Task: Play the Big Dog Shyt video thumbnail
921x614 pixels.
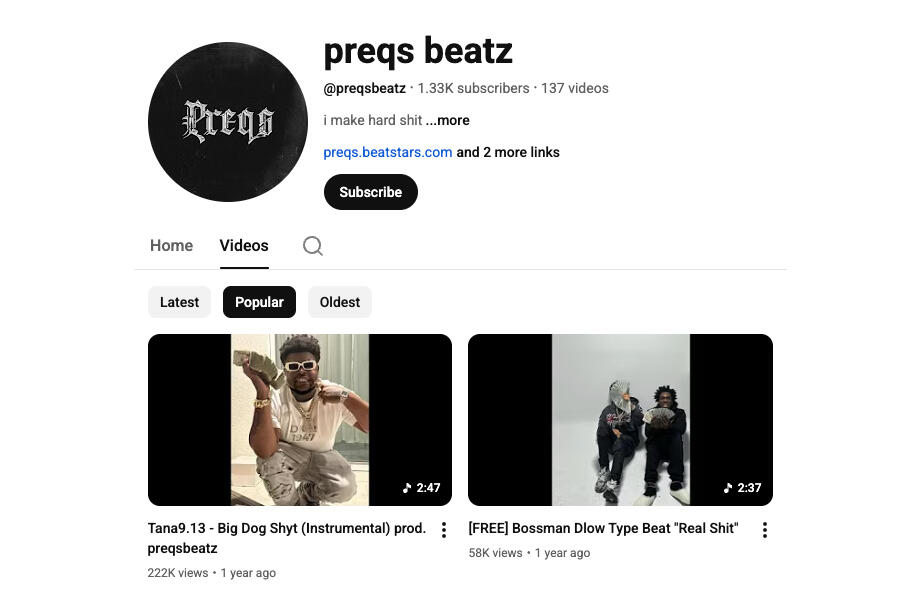Action: 300,420
